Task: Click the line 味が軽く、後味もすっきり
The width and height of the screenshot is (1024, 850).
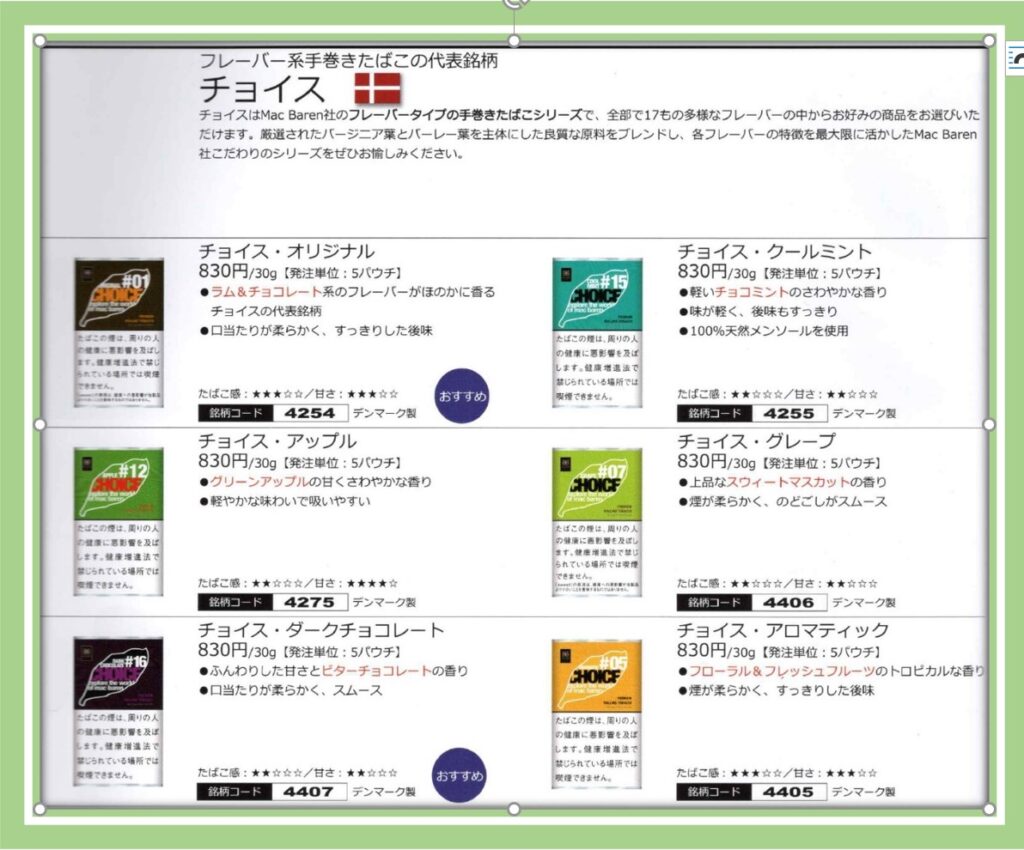Action: point(758,311)
